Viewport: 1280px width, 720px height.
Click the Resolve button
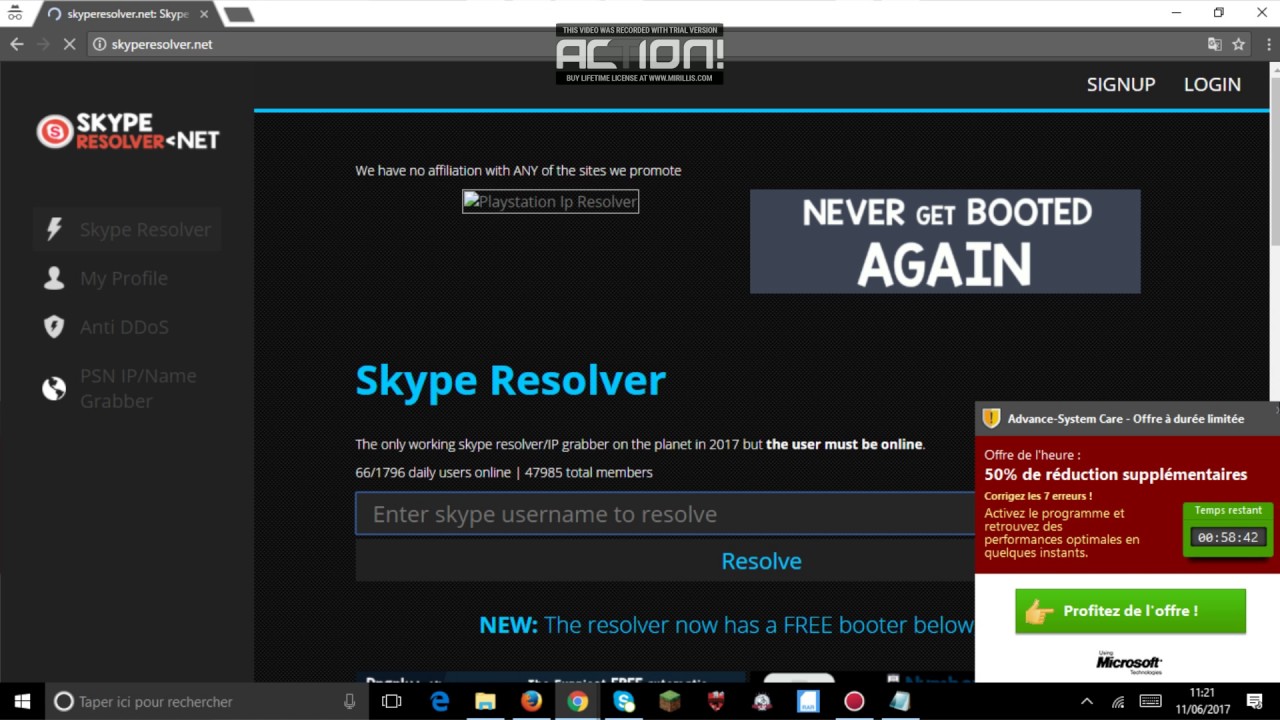[761, 561]
